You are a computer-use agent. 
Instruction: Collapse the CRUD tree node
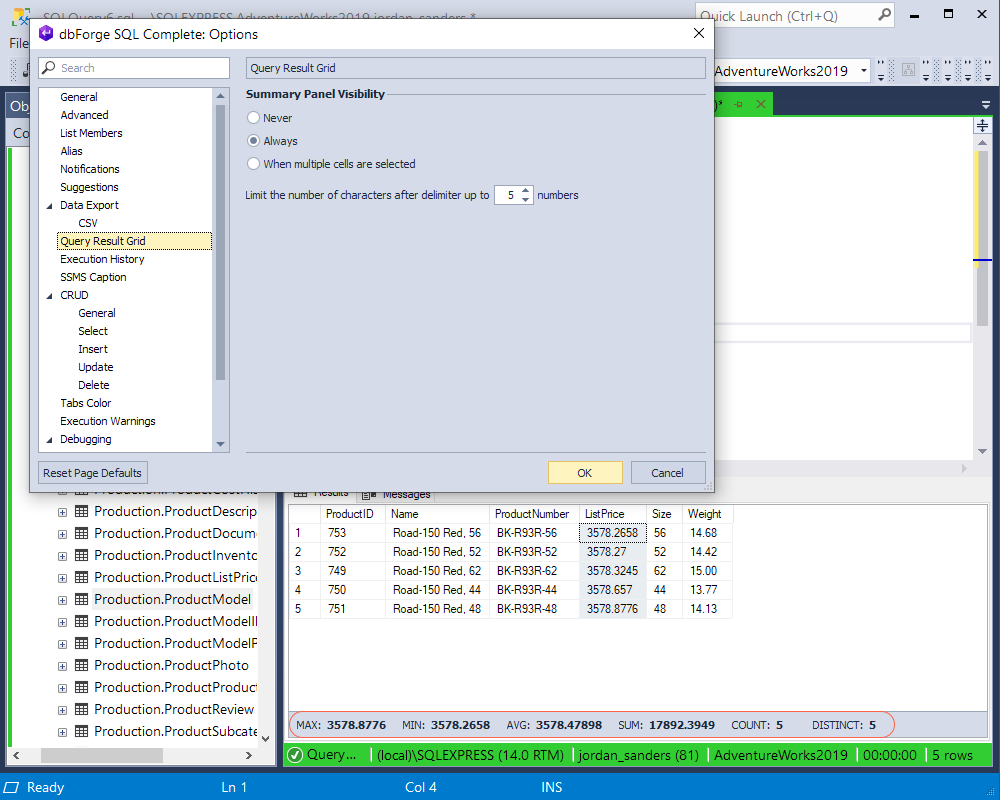click(50, 295)
